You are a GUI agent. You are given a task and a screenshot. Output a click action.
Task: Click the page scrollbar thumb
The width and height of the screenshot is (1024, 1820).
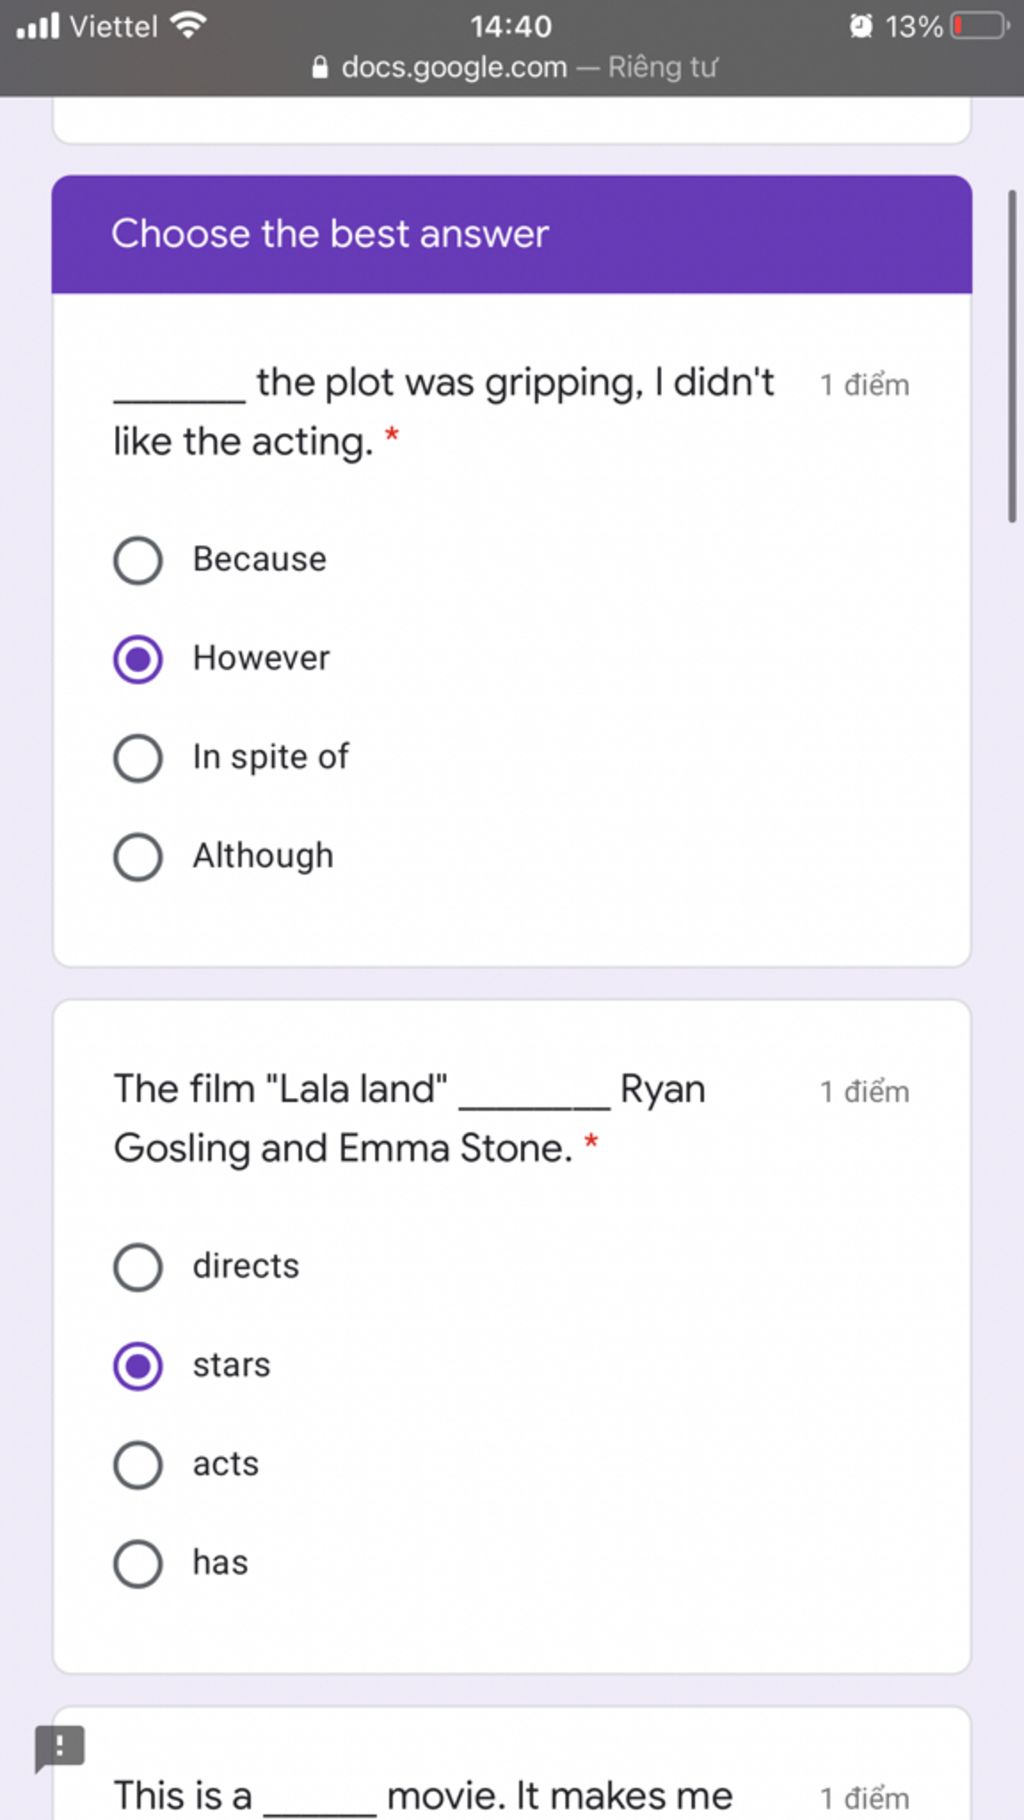tap(1012, 355)
